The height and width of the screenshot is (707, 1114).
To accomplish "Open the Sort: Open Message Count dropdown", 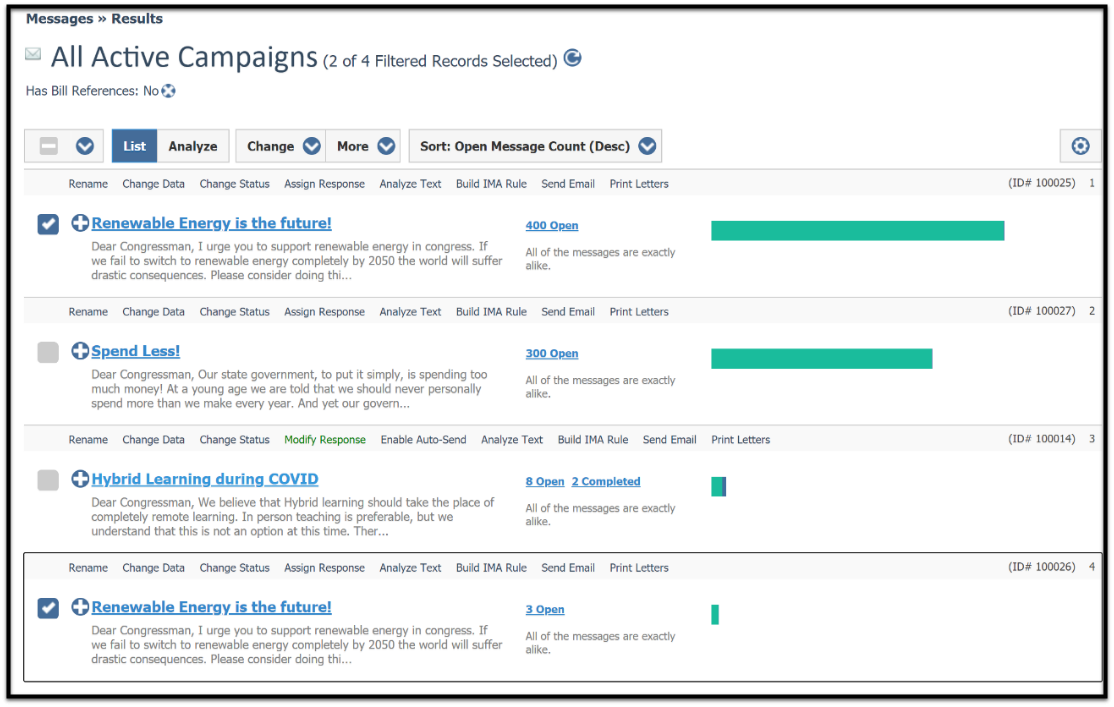I will (x=536, y=146).
